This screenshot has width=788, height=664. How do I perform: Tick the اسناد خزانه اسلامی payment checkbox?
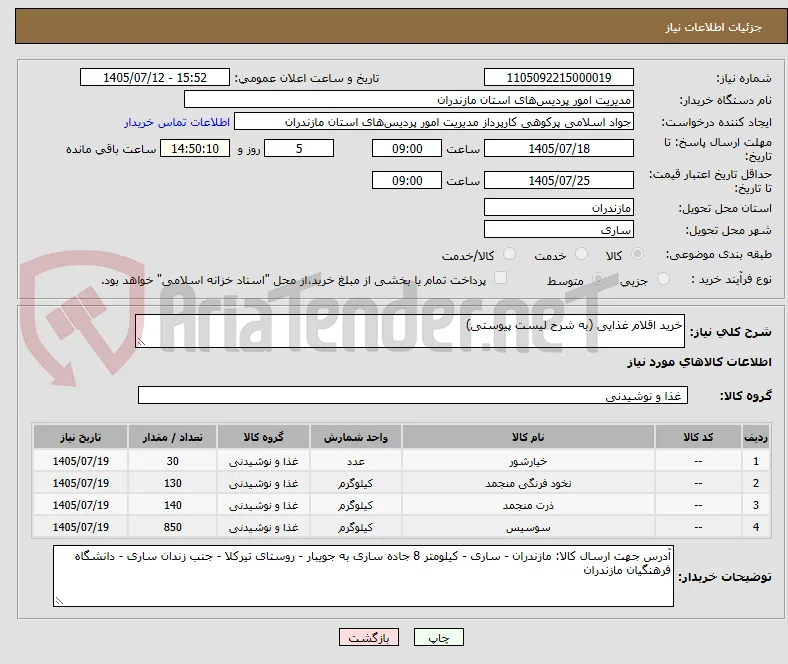click(x=501, y=278)
